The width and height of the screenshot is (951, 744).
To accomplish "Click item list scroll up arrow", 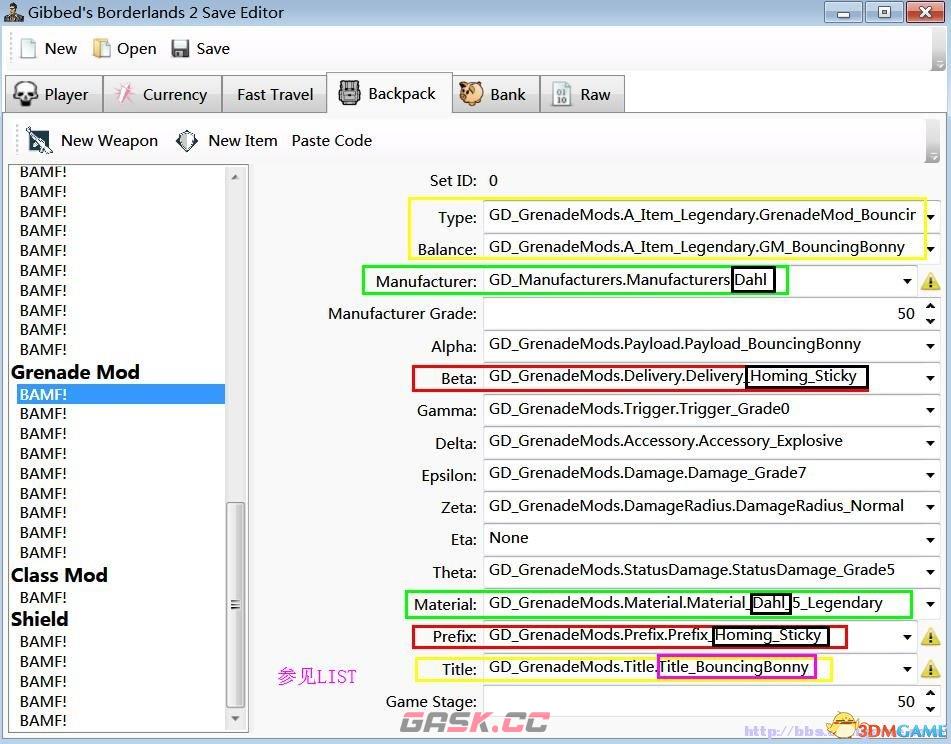I will (235, 177).
